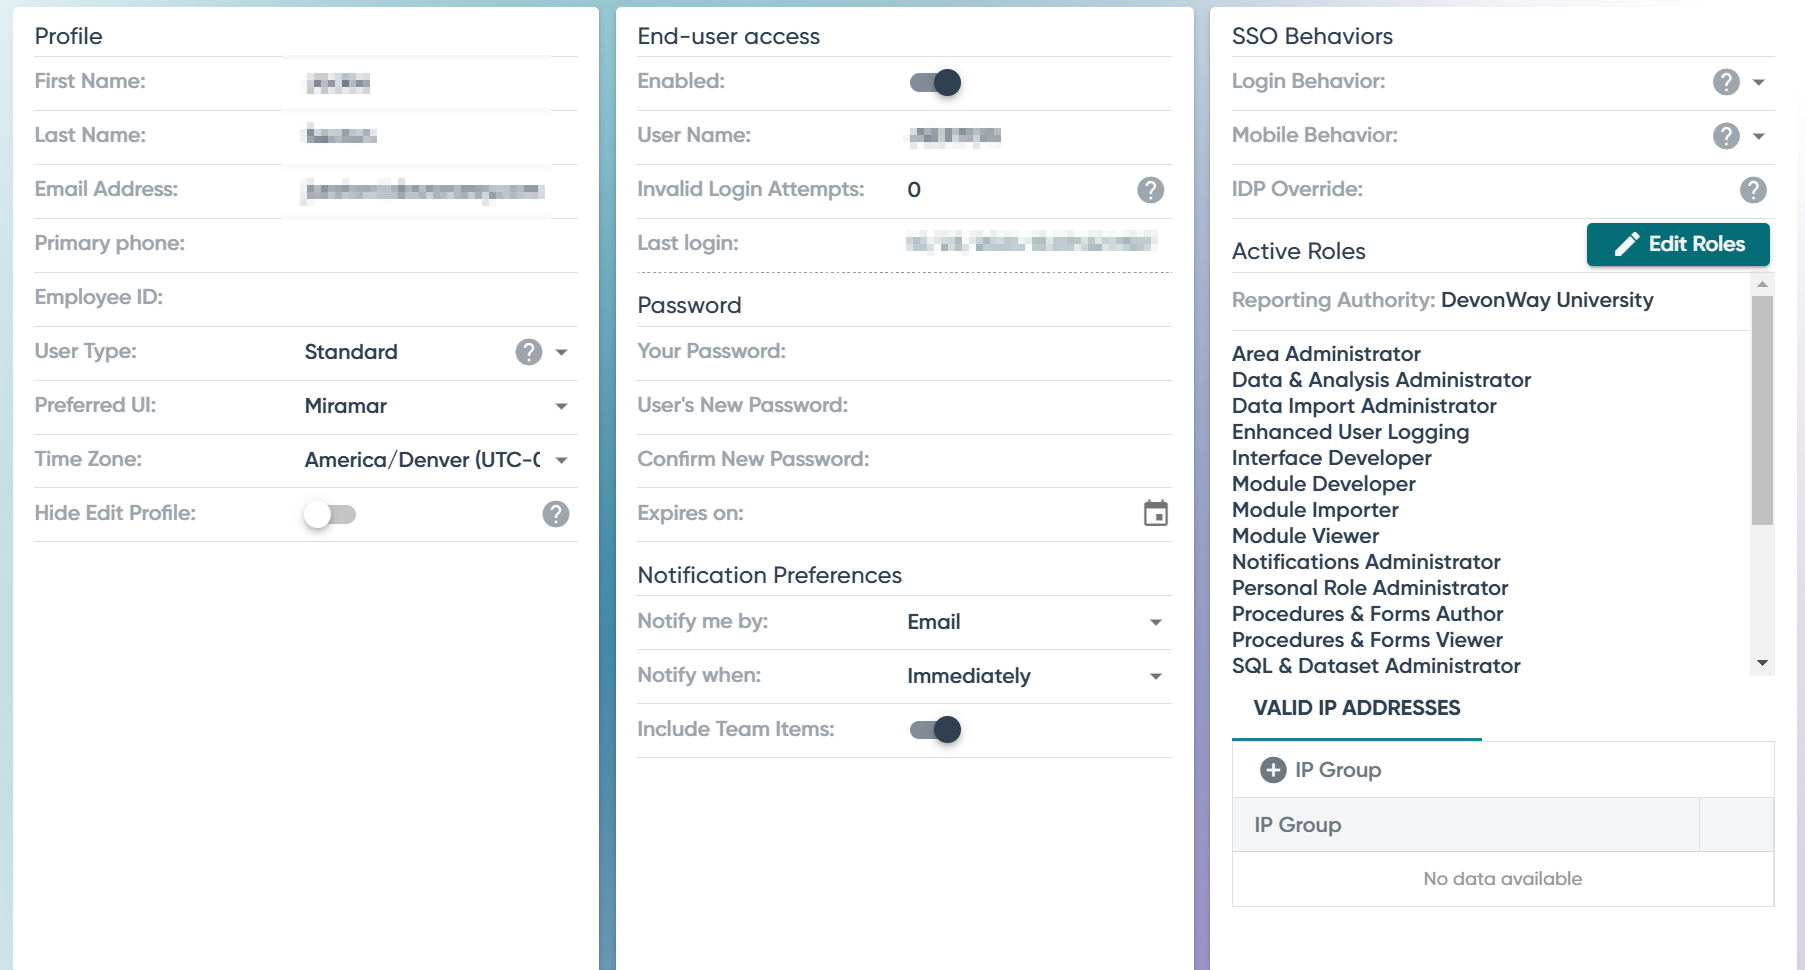Open the Time Zone dropdown
1805x970 pixels.
click(561, 460)
